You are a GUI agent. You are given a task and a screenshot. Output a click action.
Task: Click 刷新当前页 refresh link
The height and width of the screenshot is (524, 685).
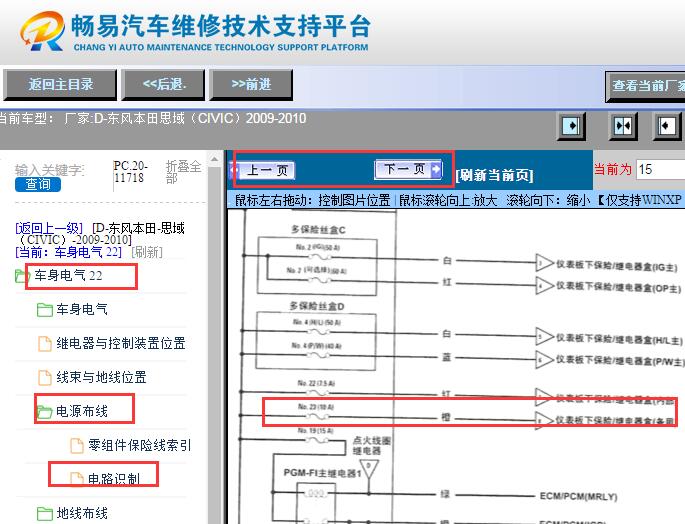click(494, 175)
